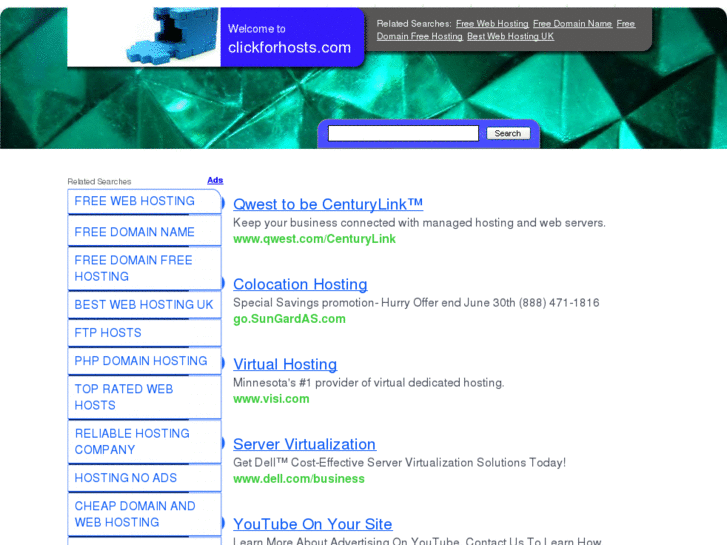This screenshot has width=727, height=545.
Task: Select FREE DOMAIN NAME in sidebar
Action: 144,232
